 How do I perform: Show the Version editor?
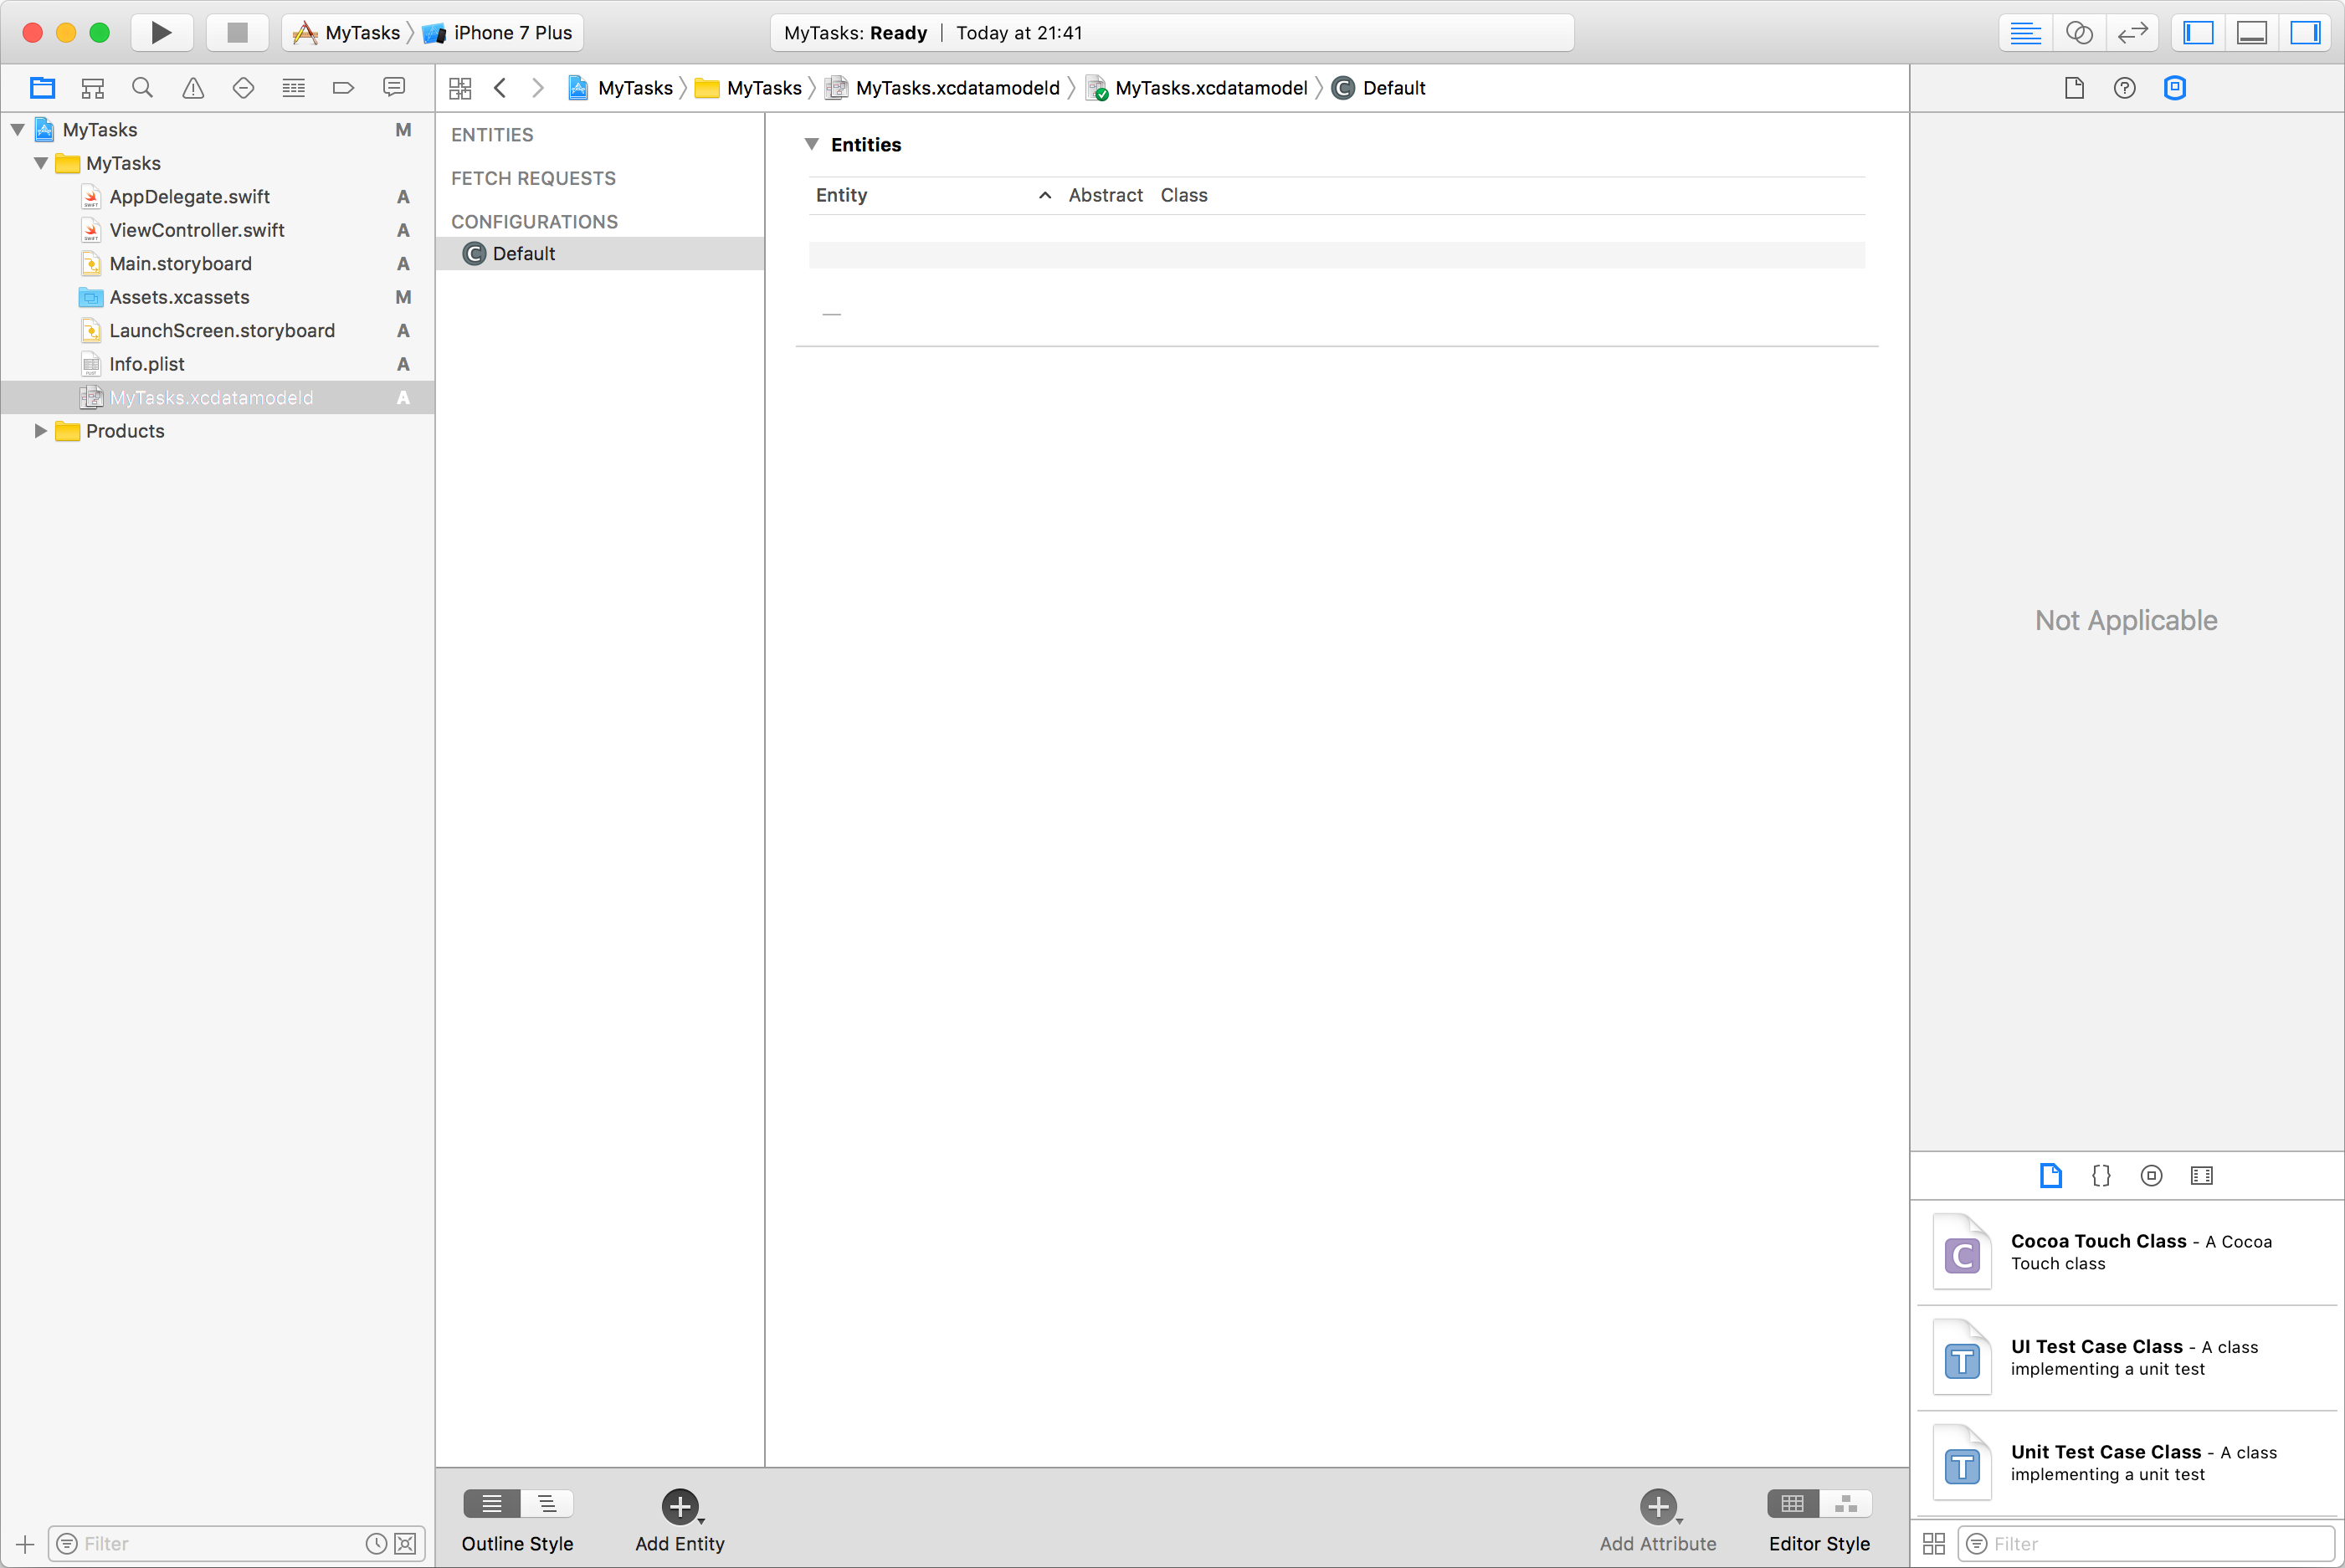2132,33
